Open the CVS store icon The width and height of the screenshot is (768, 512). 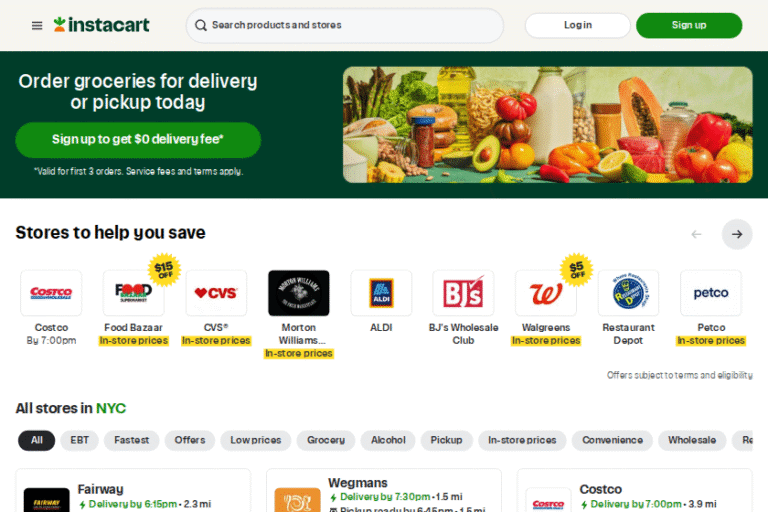tap(216, 293)
